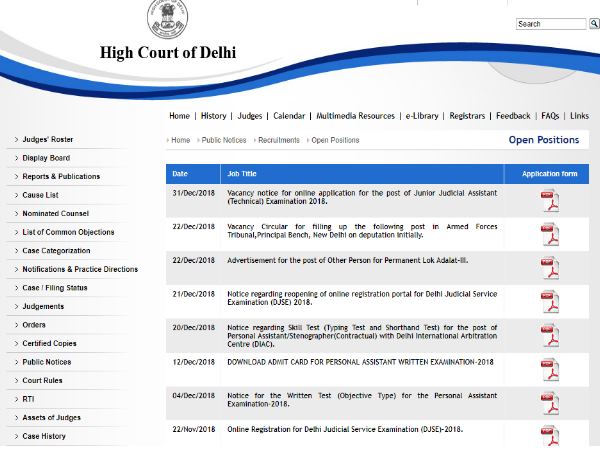
Task: Open Case History sidebar link
Action: tap(44, 436)
